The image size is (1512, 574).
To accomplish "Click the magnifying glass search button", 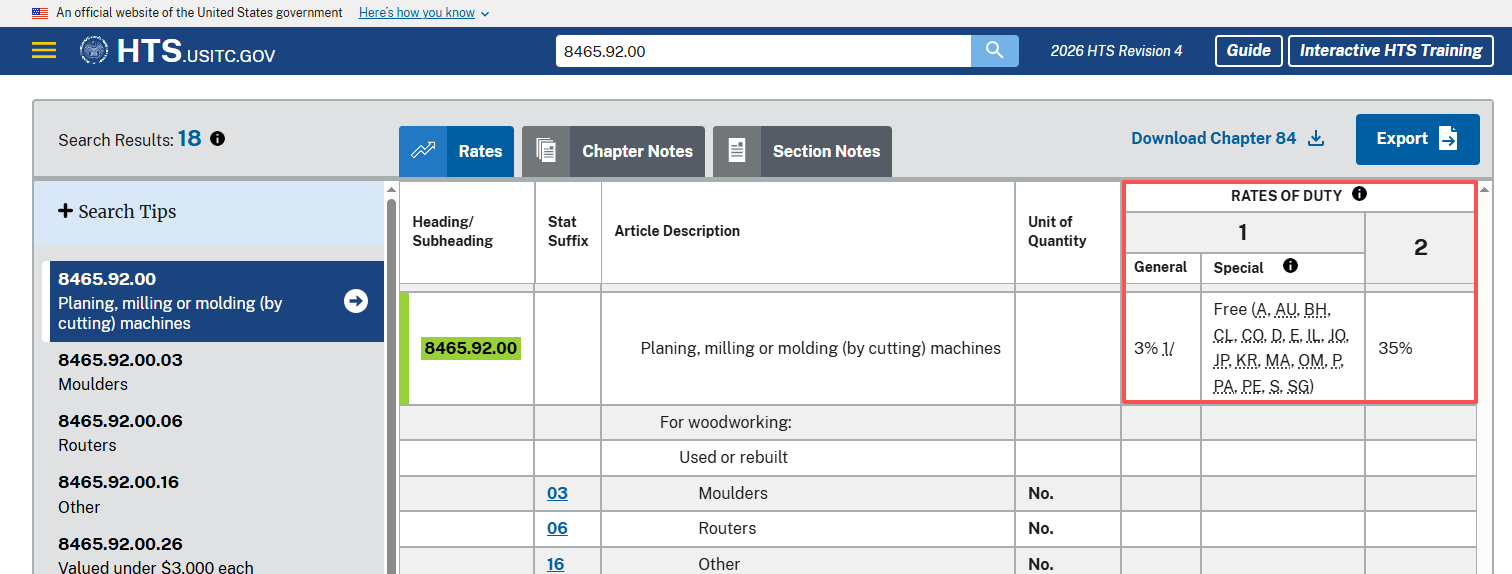I will pos(994,51).
